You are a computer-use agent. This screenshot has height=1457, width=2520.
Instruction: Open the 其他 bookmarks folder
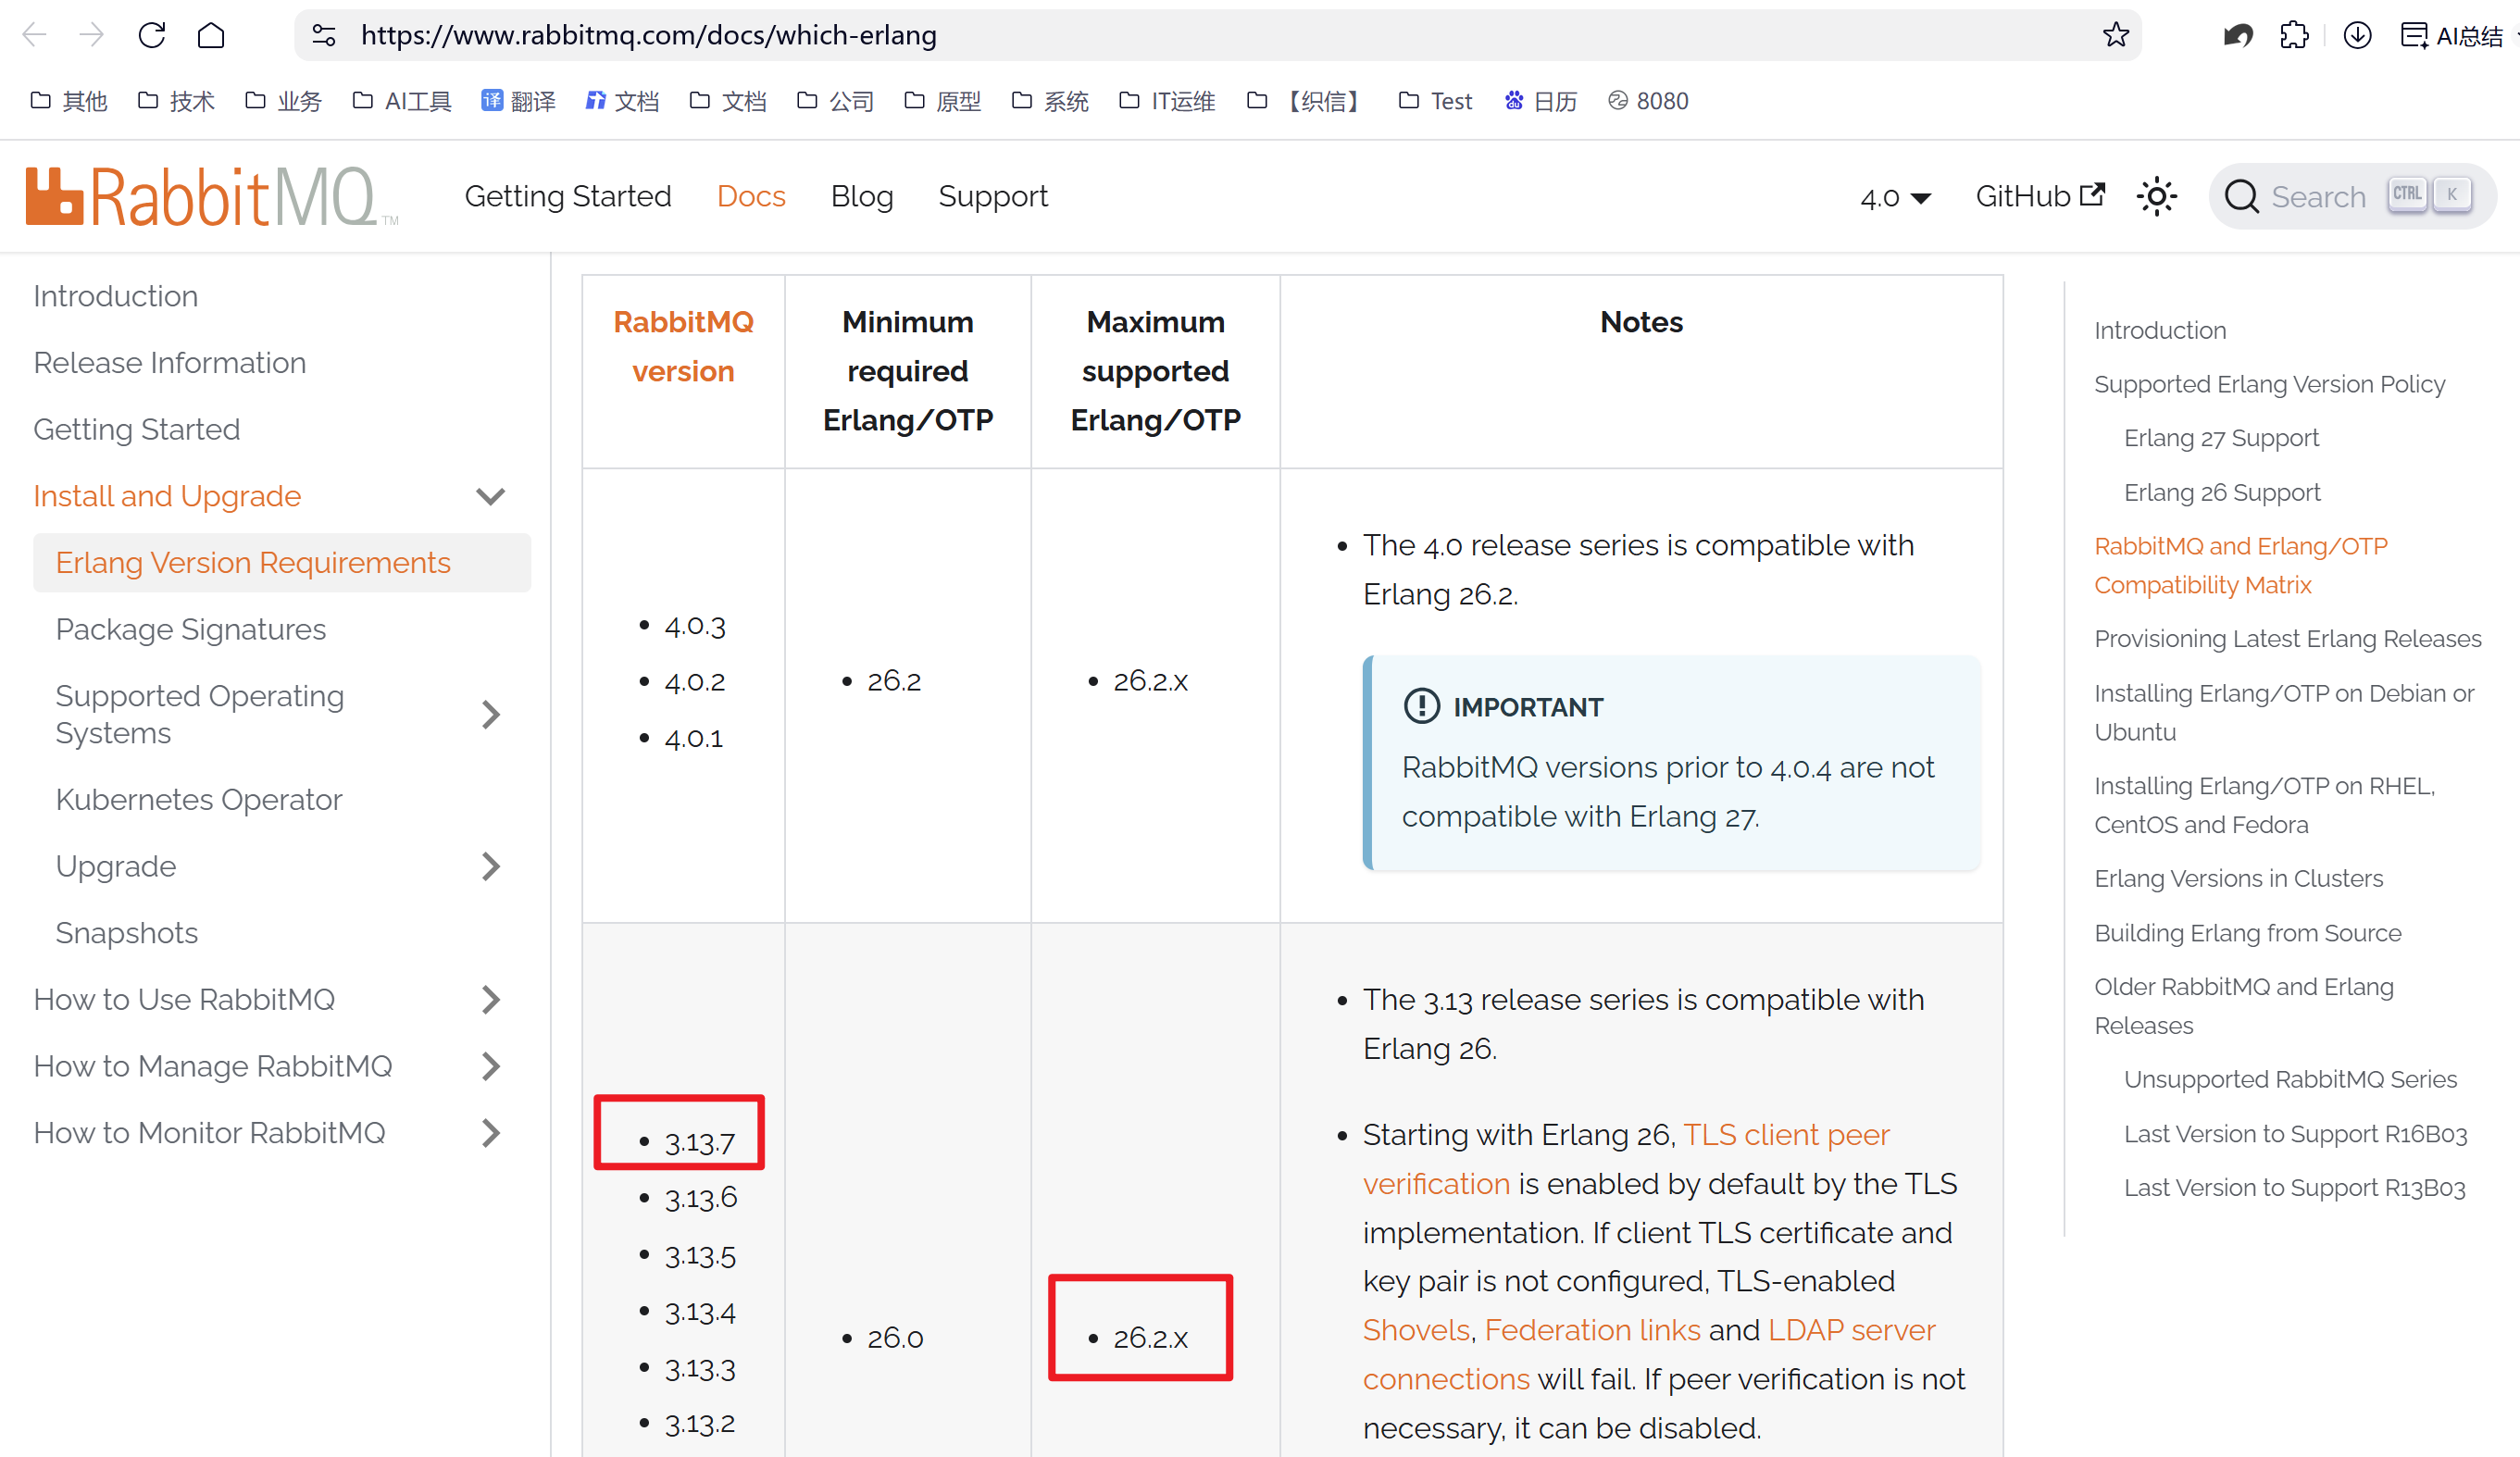(x=69, y=101)
